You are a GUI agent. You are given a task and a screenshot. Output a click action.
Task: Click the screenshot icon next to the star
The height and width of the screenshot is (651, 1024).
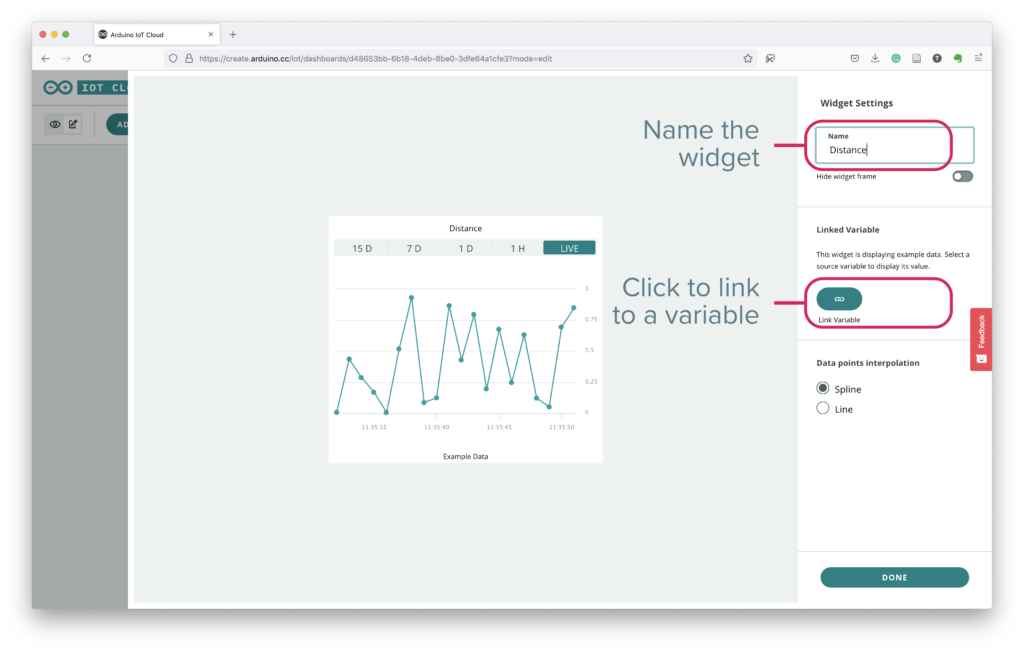[x=771, y=59]
